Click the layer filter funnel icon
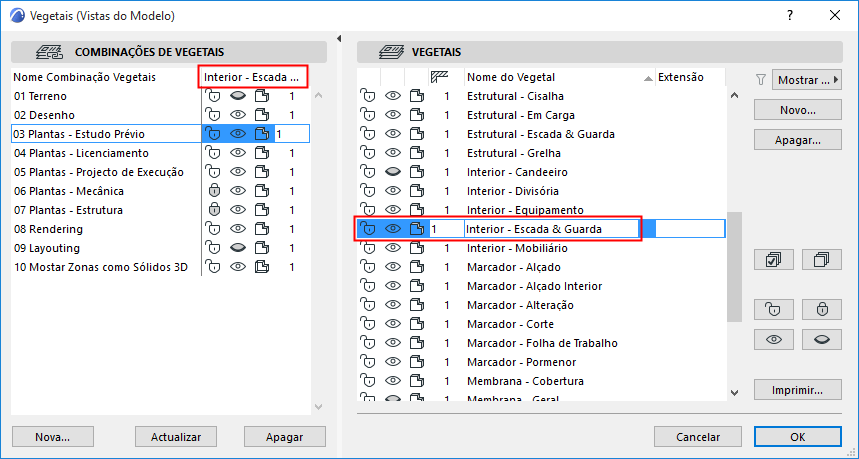 (760, 79)
